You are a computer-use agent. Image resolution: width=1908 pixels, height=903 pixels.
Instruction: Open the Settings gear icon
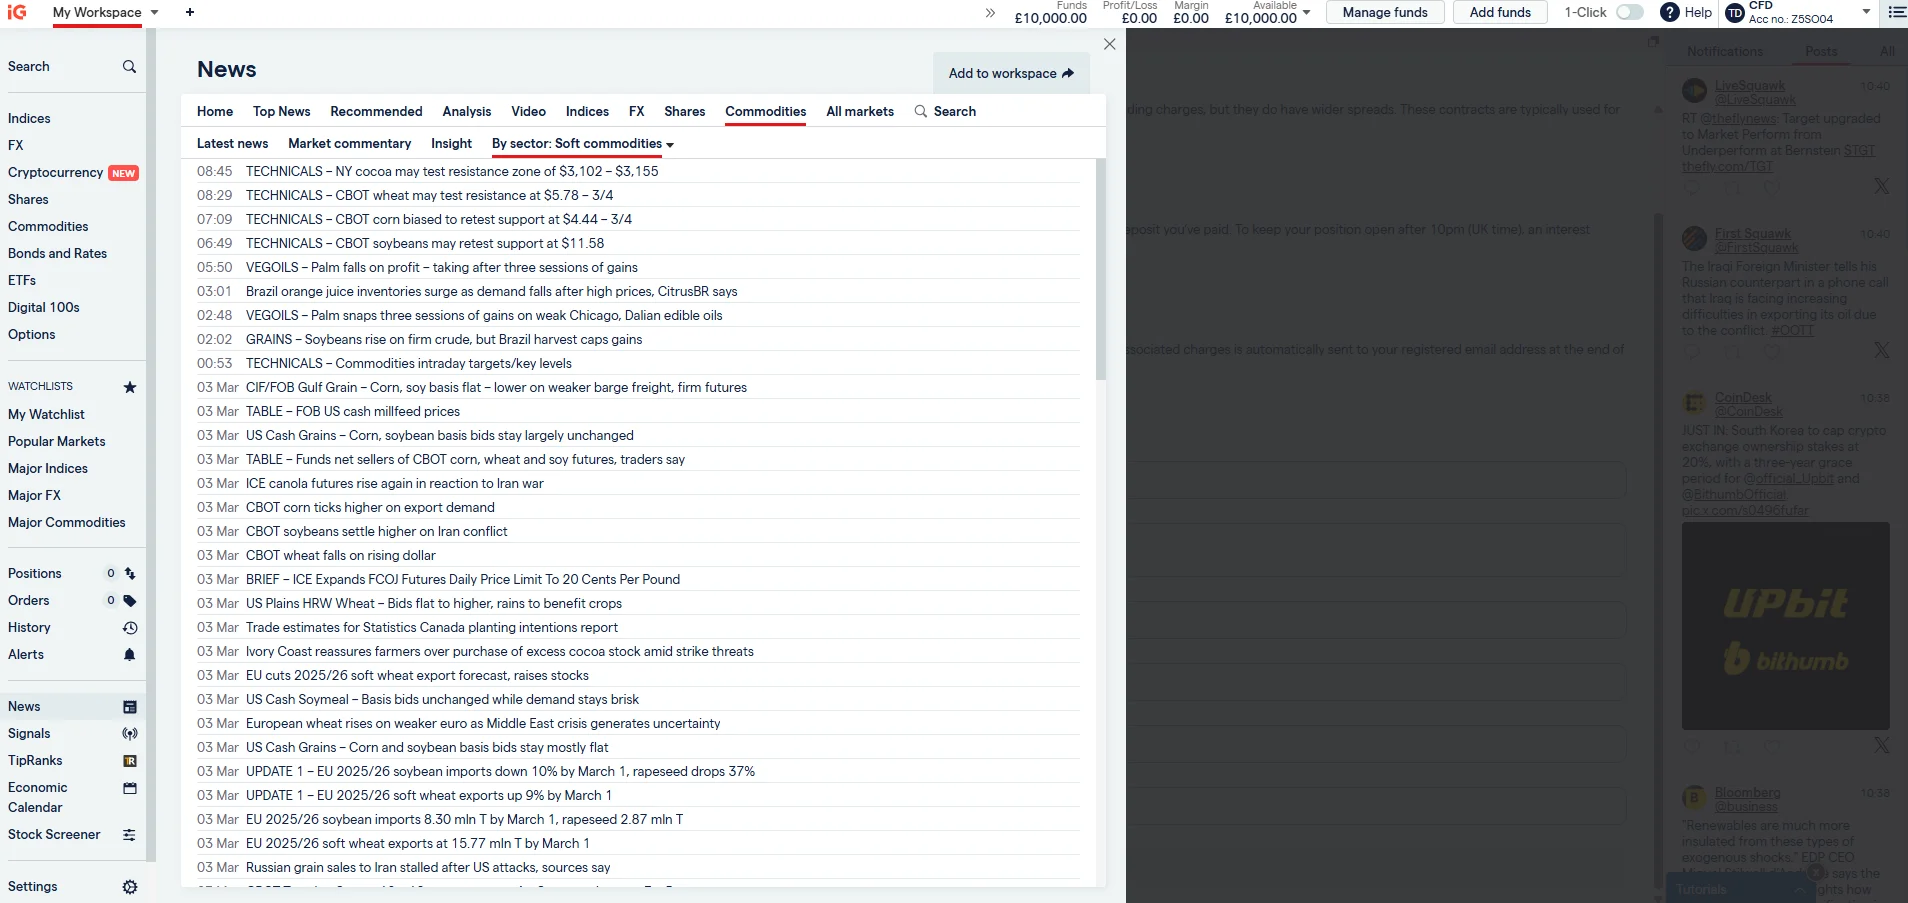coord(129,886)
